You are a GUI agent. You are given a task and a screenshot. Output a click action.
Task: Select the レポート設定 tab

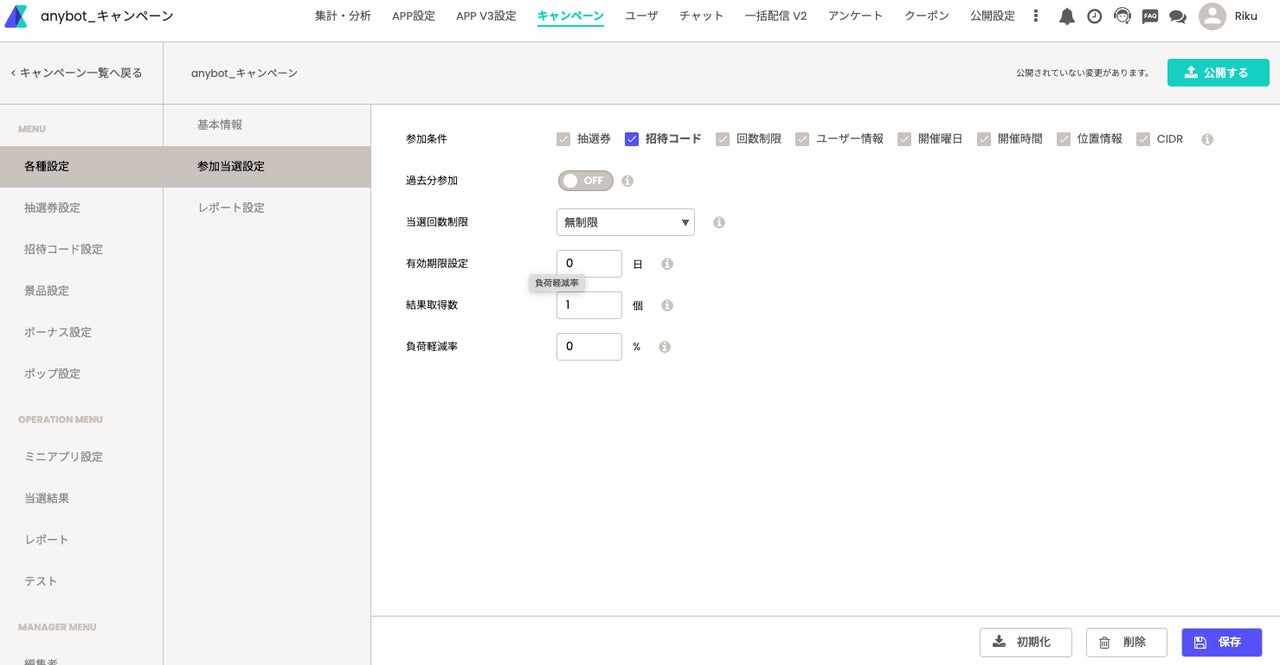tap(231, 208)
